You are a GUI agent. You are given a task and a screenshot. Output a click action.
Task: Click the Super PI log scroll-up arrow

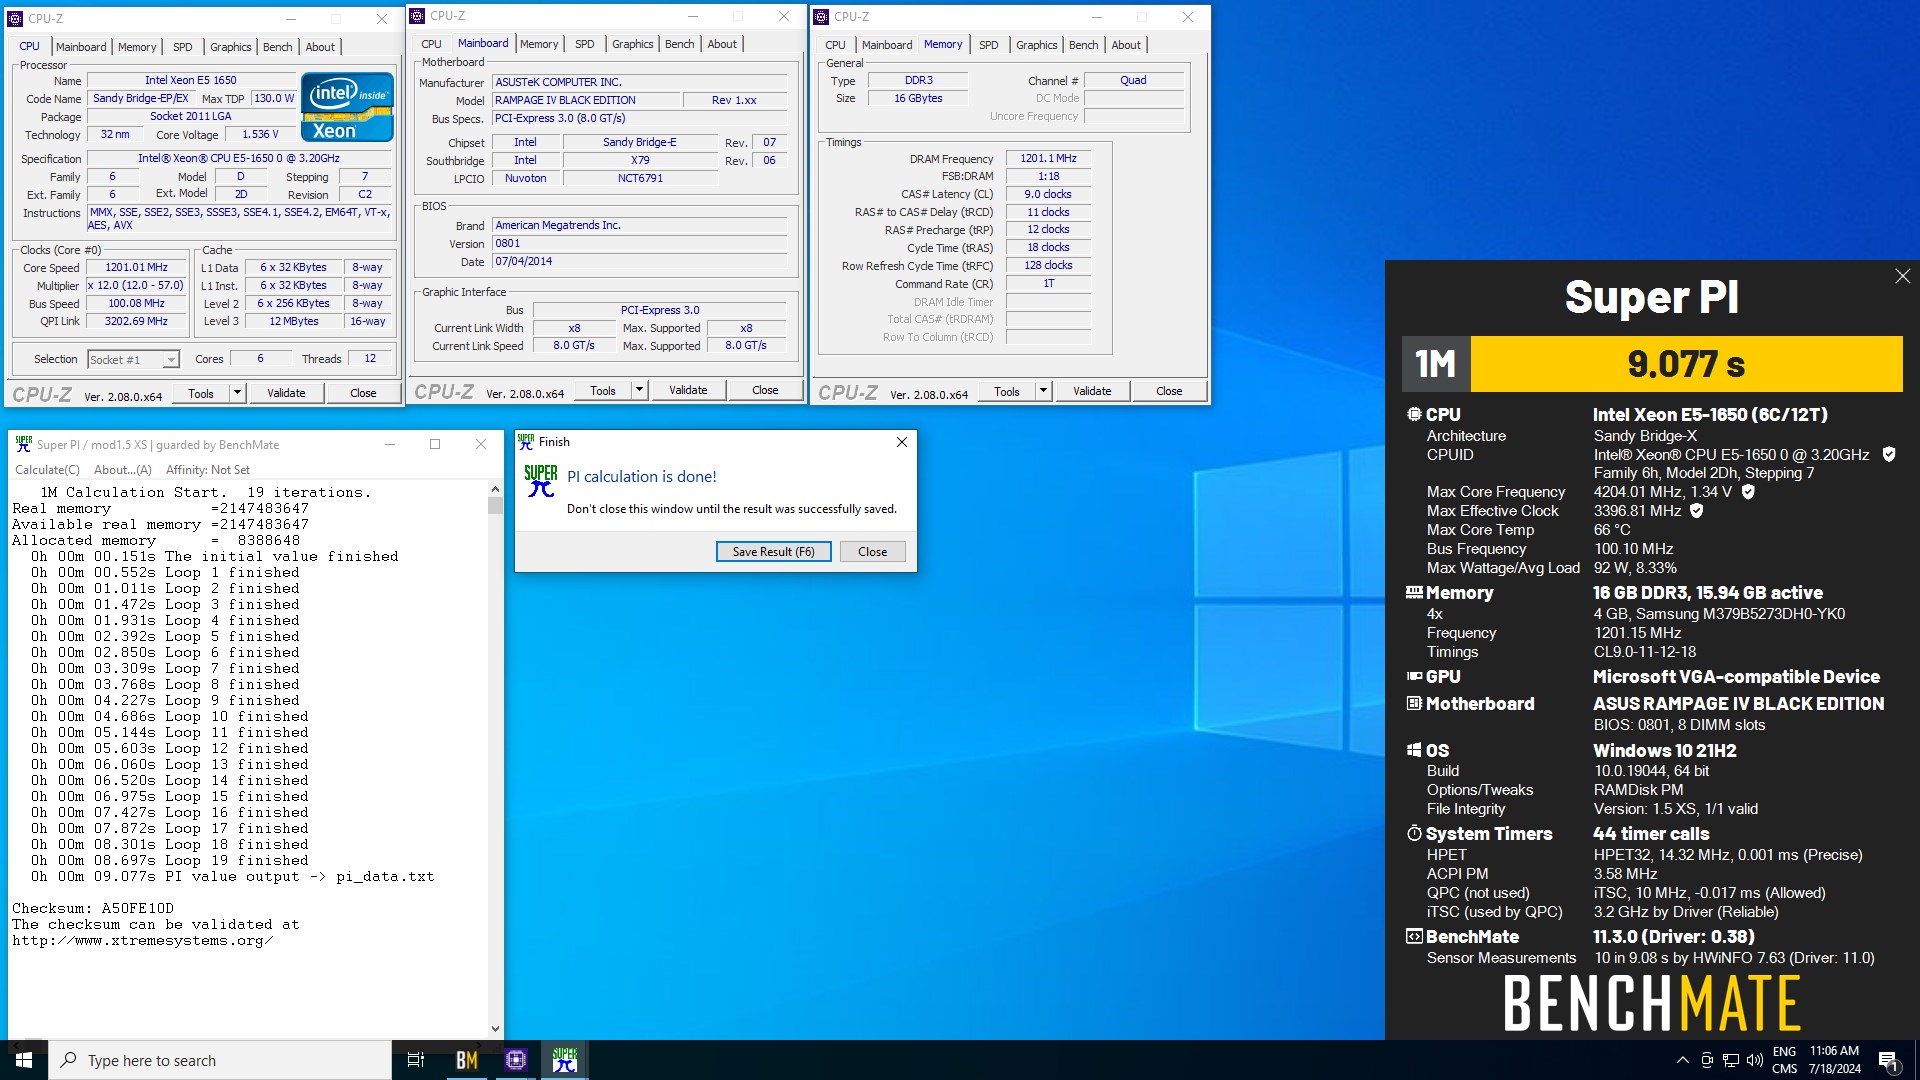495,490
